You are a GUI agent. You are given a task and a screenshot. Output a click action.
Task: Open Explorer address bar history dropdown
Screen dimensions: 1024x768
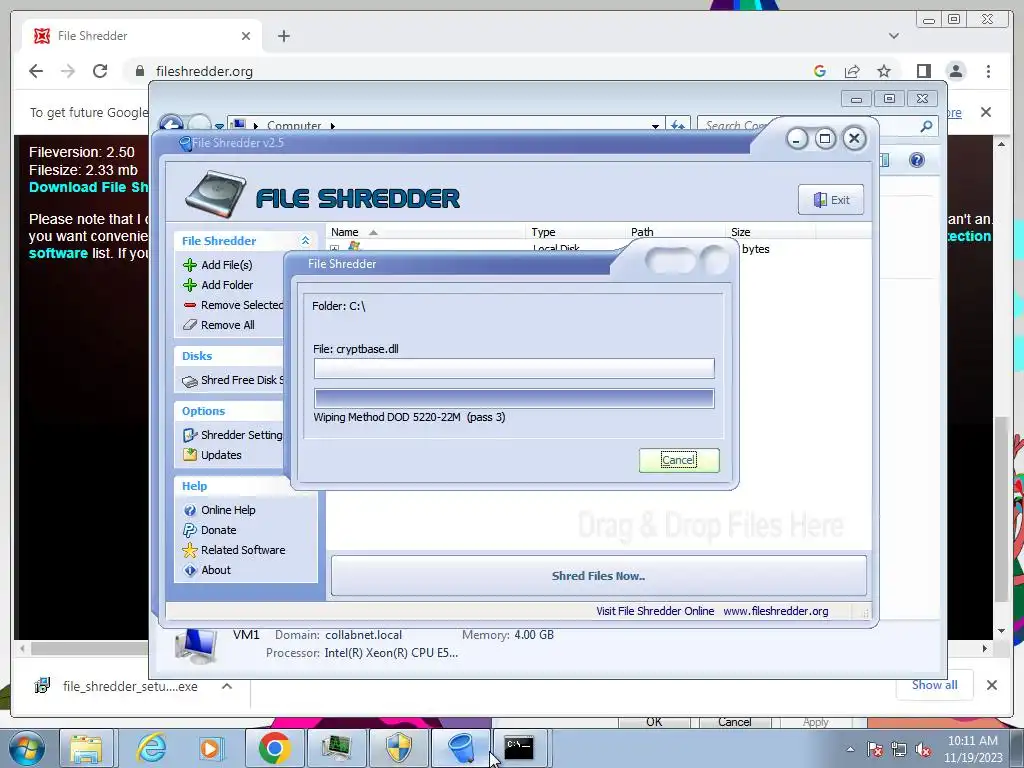pyautogui.click(x=655, y=125)
